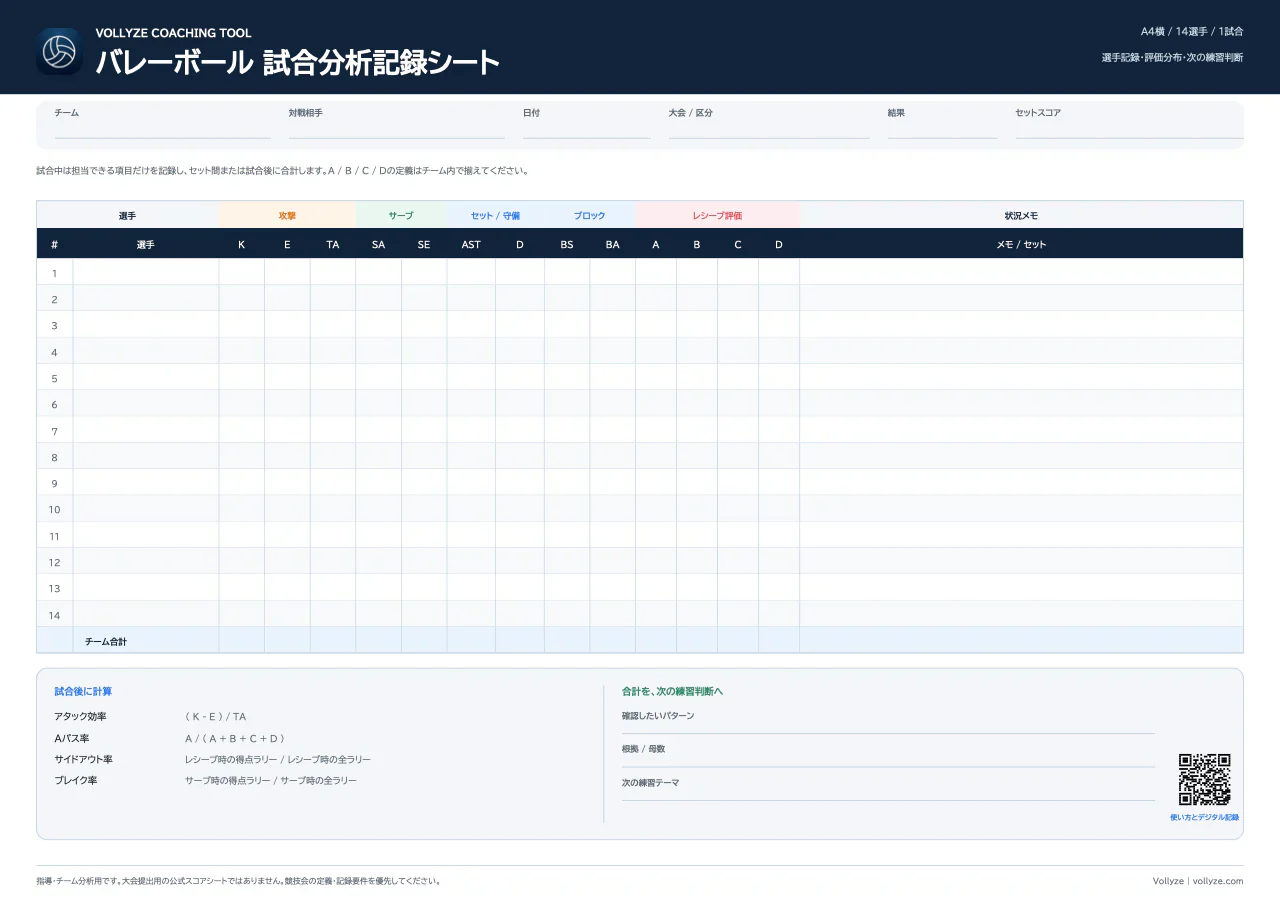The height and width of the screenshot is (906, 1280).
Task: Click the ( K - E ) / TA formula
Action: click(215, 717)
